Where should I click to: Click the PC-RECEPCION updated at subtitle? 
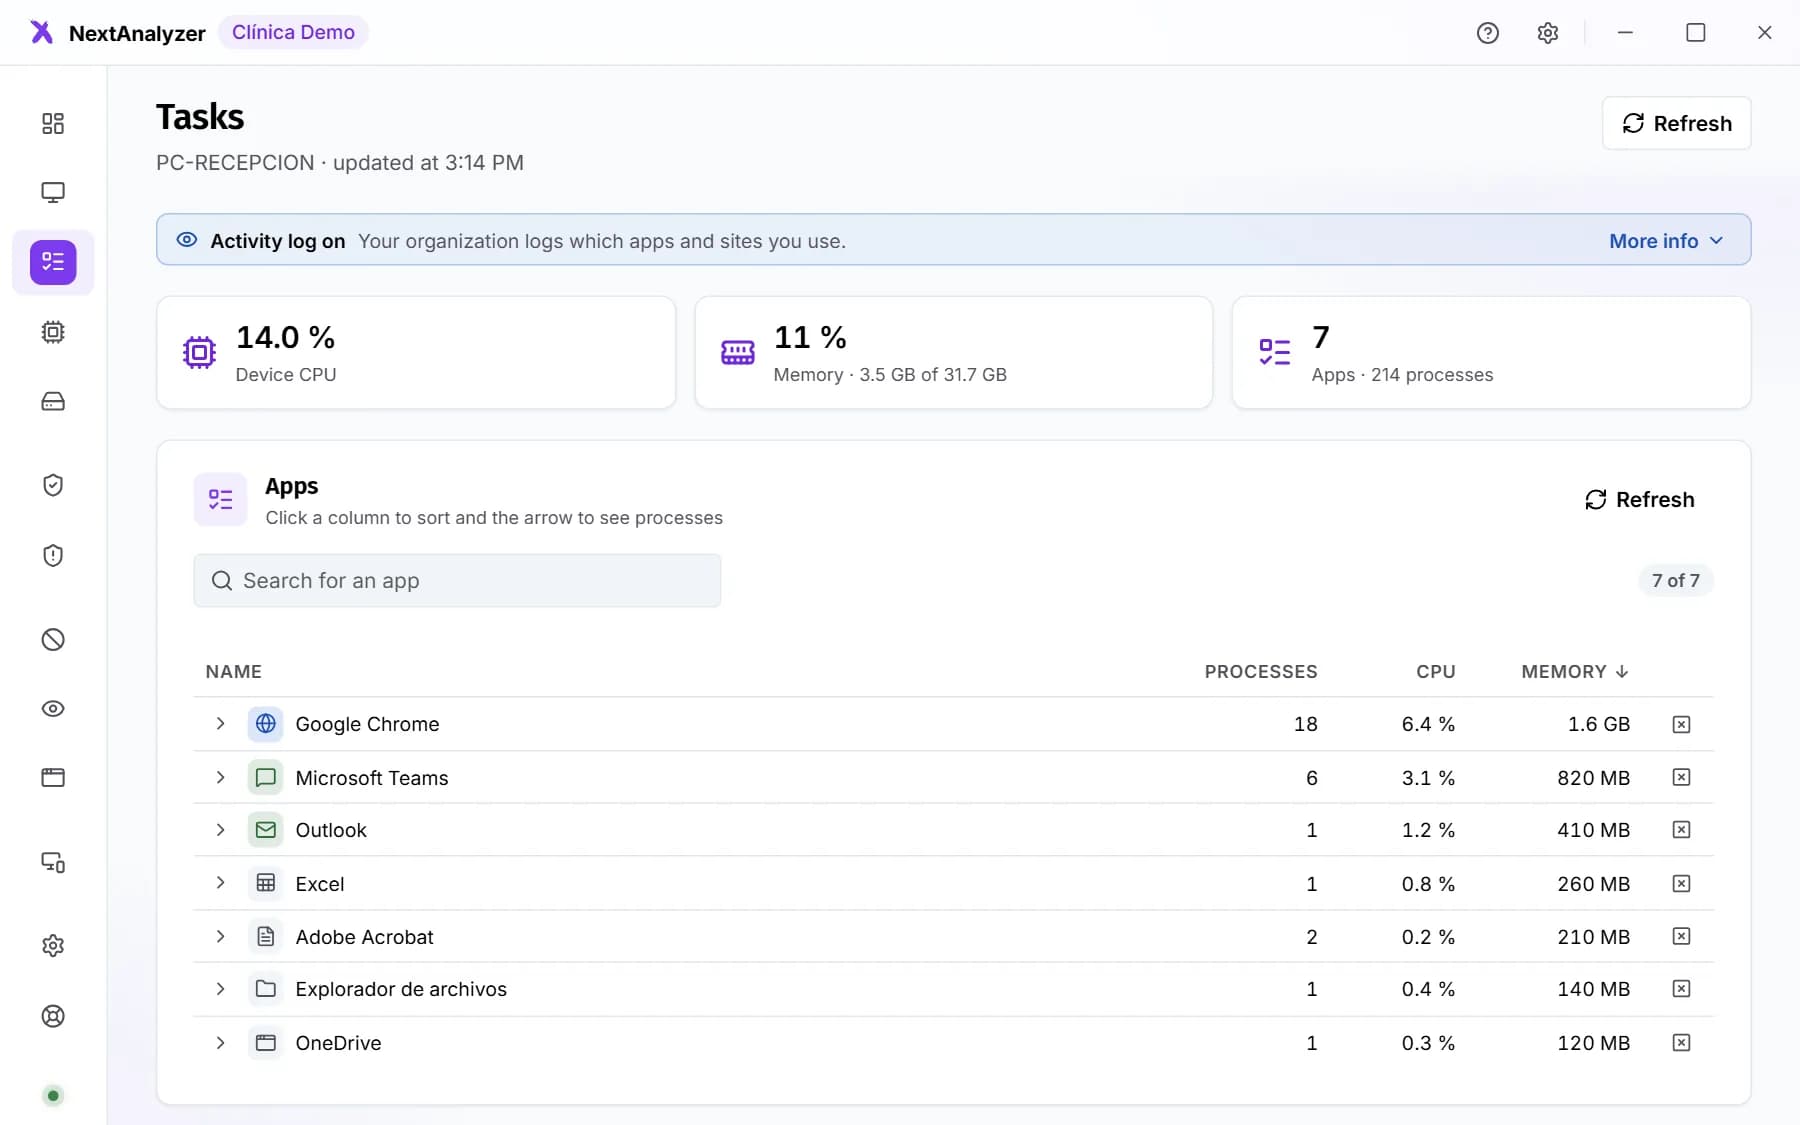coord(340,163)
